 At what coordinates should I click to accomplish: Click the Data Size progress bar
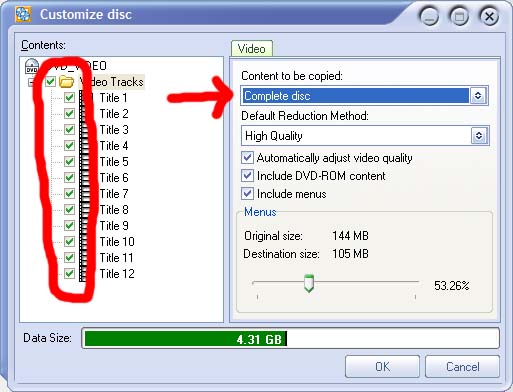pos(290,339)
